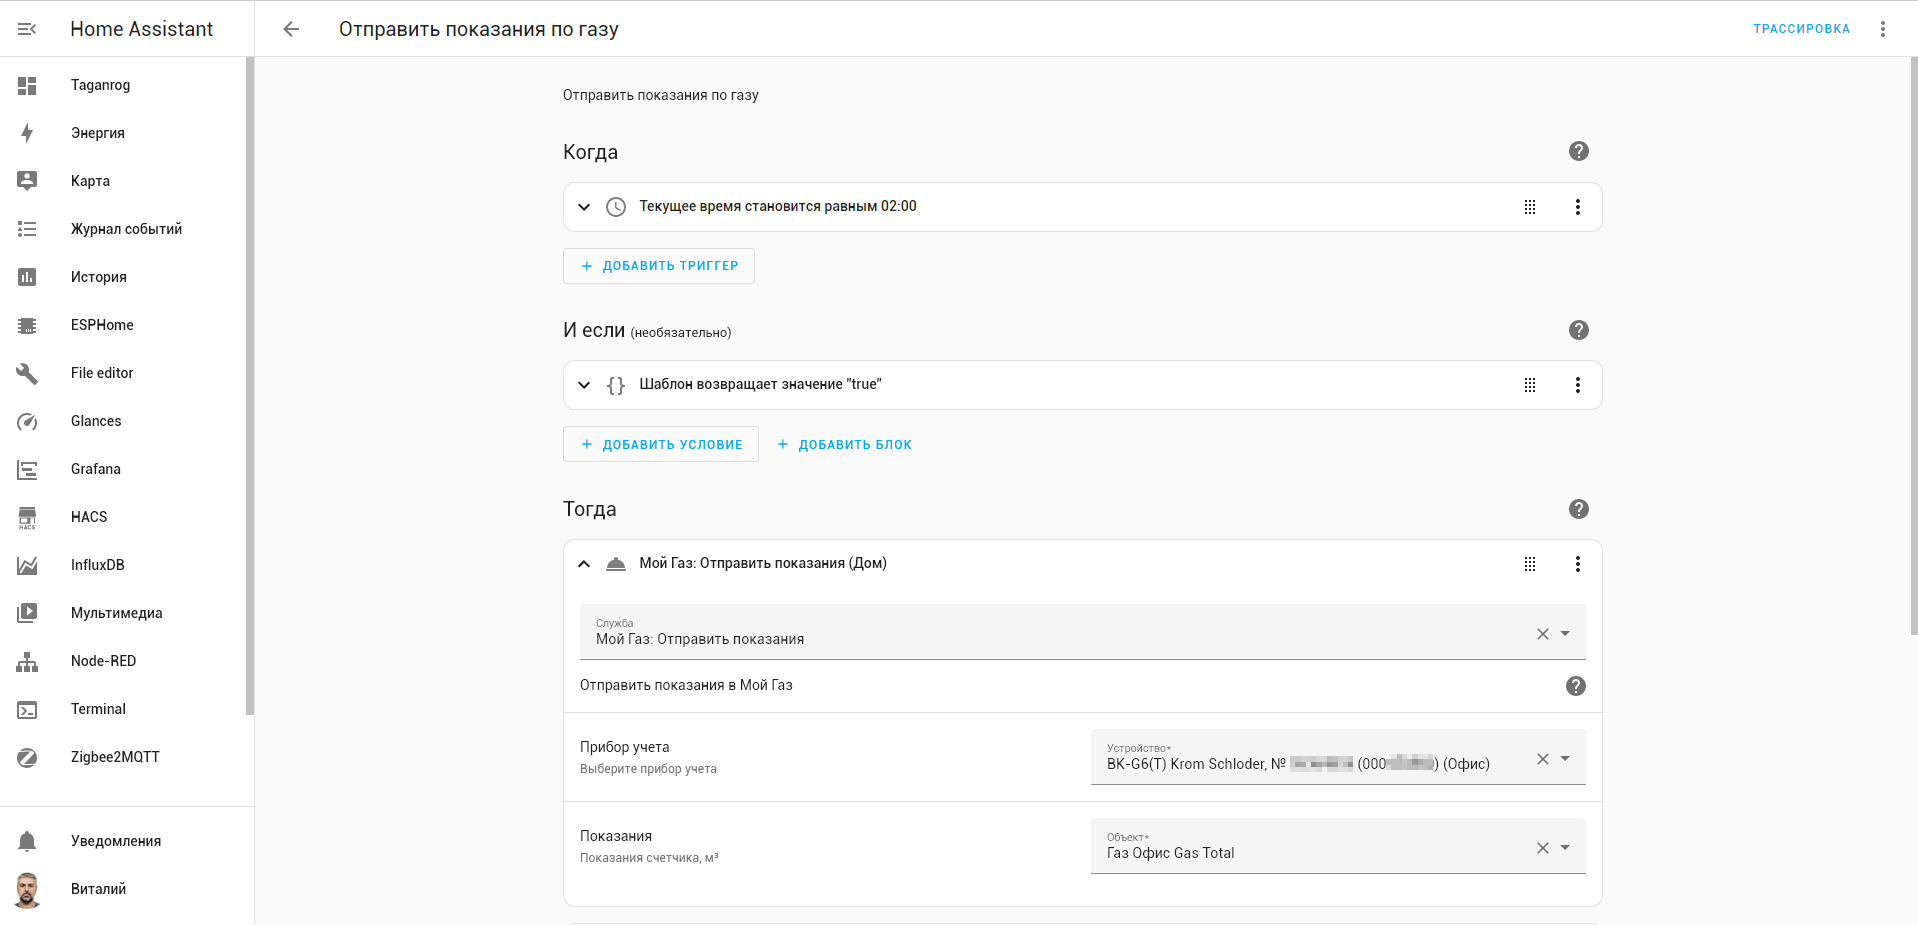Click the Grafana icon in sidebar
The width and height of the screenshot is (1918, 925).
tap(27, 469)
